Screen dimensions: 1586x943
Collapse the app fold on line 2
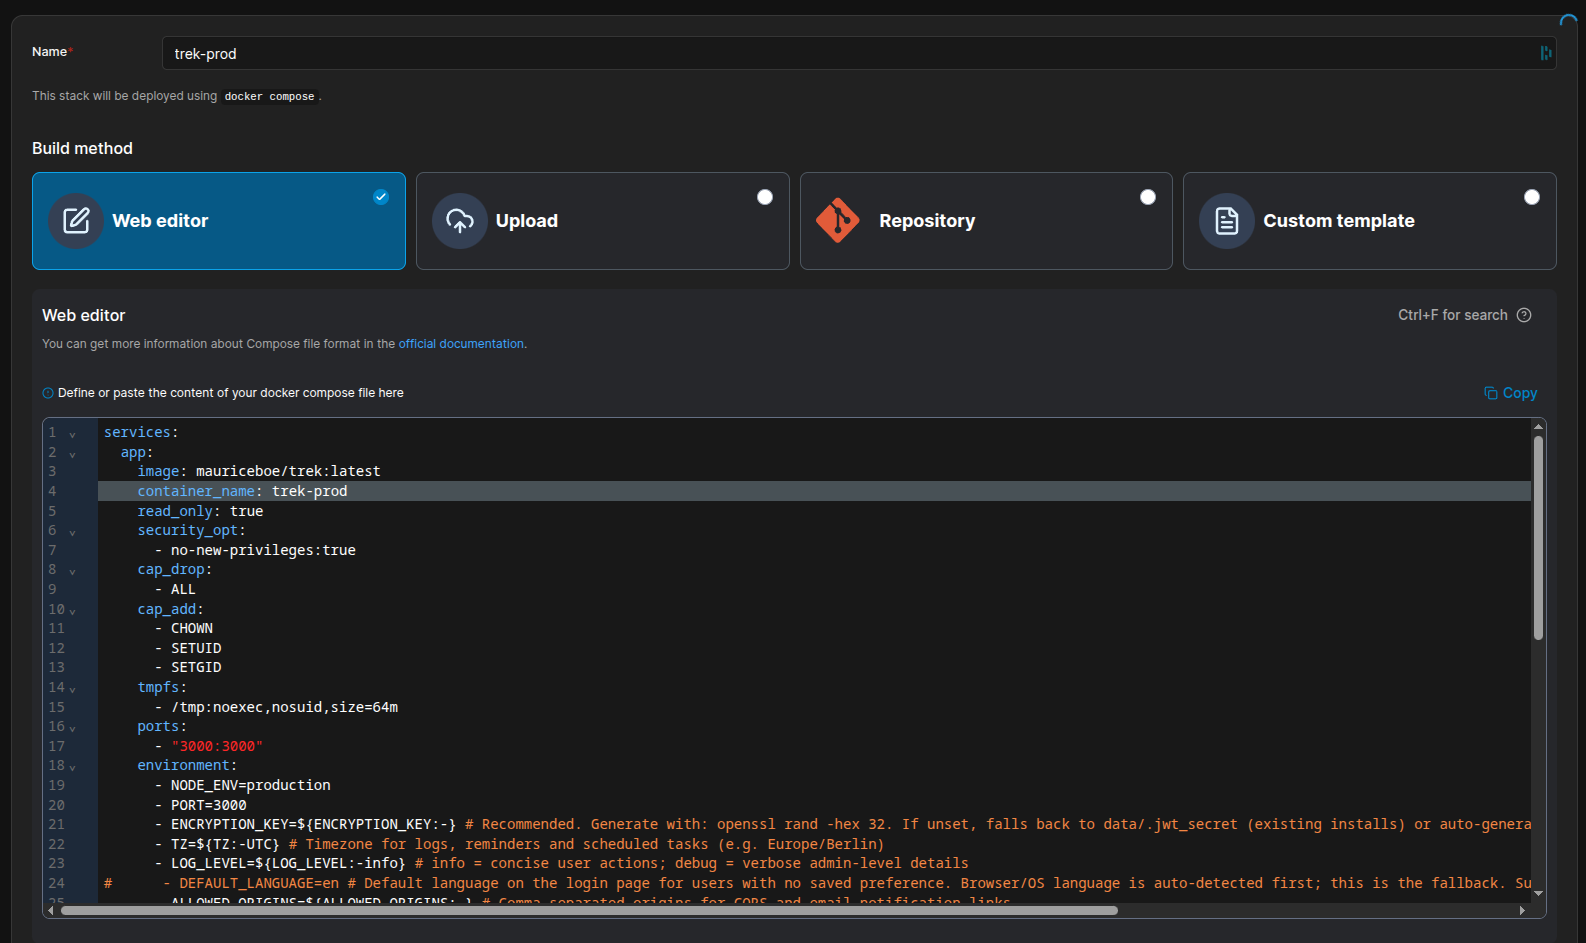point(72,454)
